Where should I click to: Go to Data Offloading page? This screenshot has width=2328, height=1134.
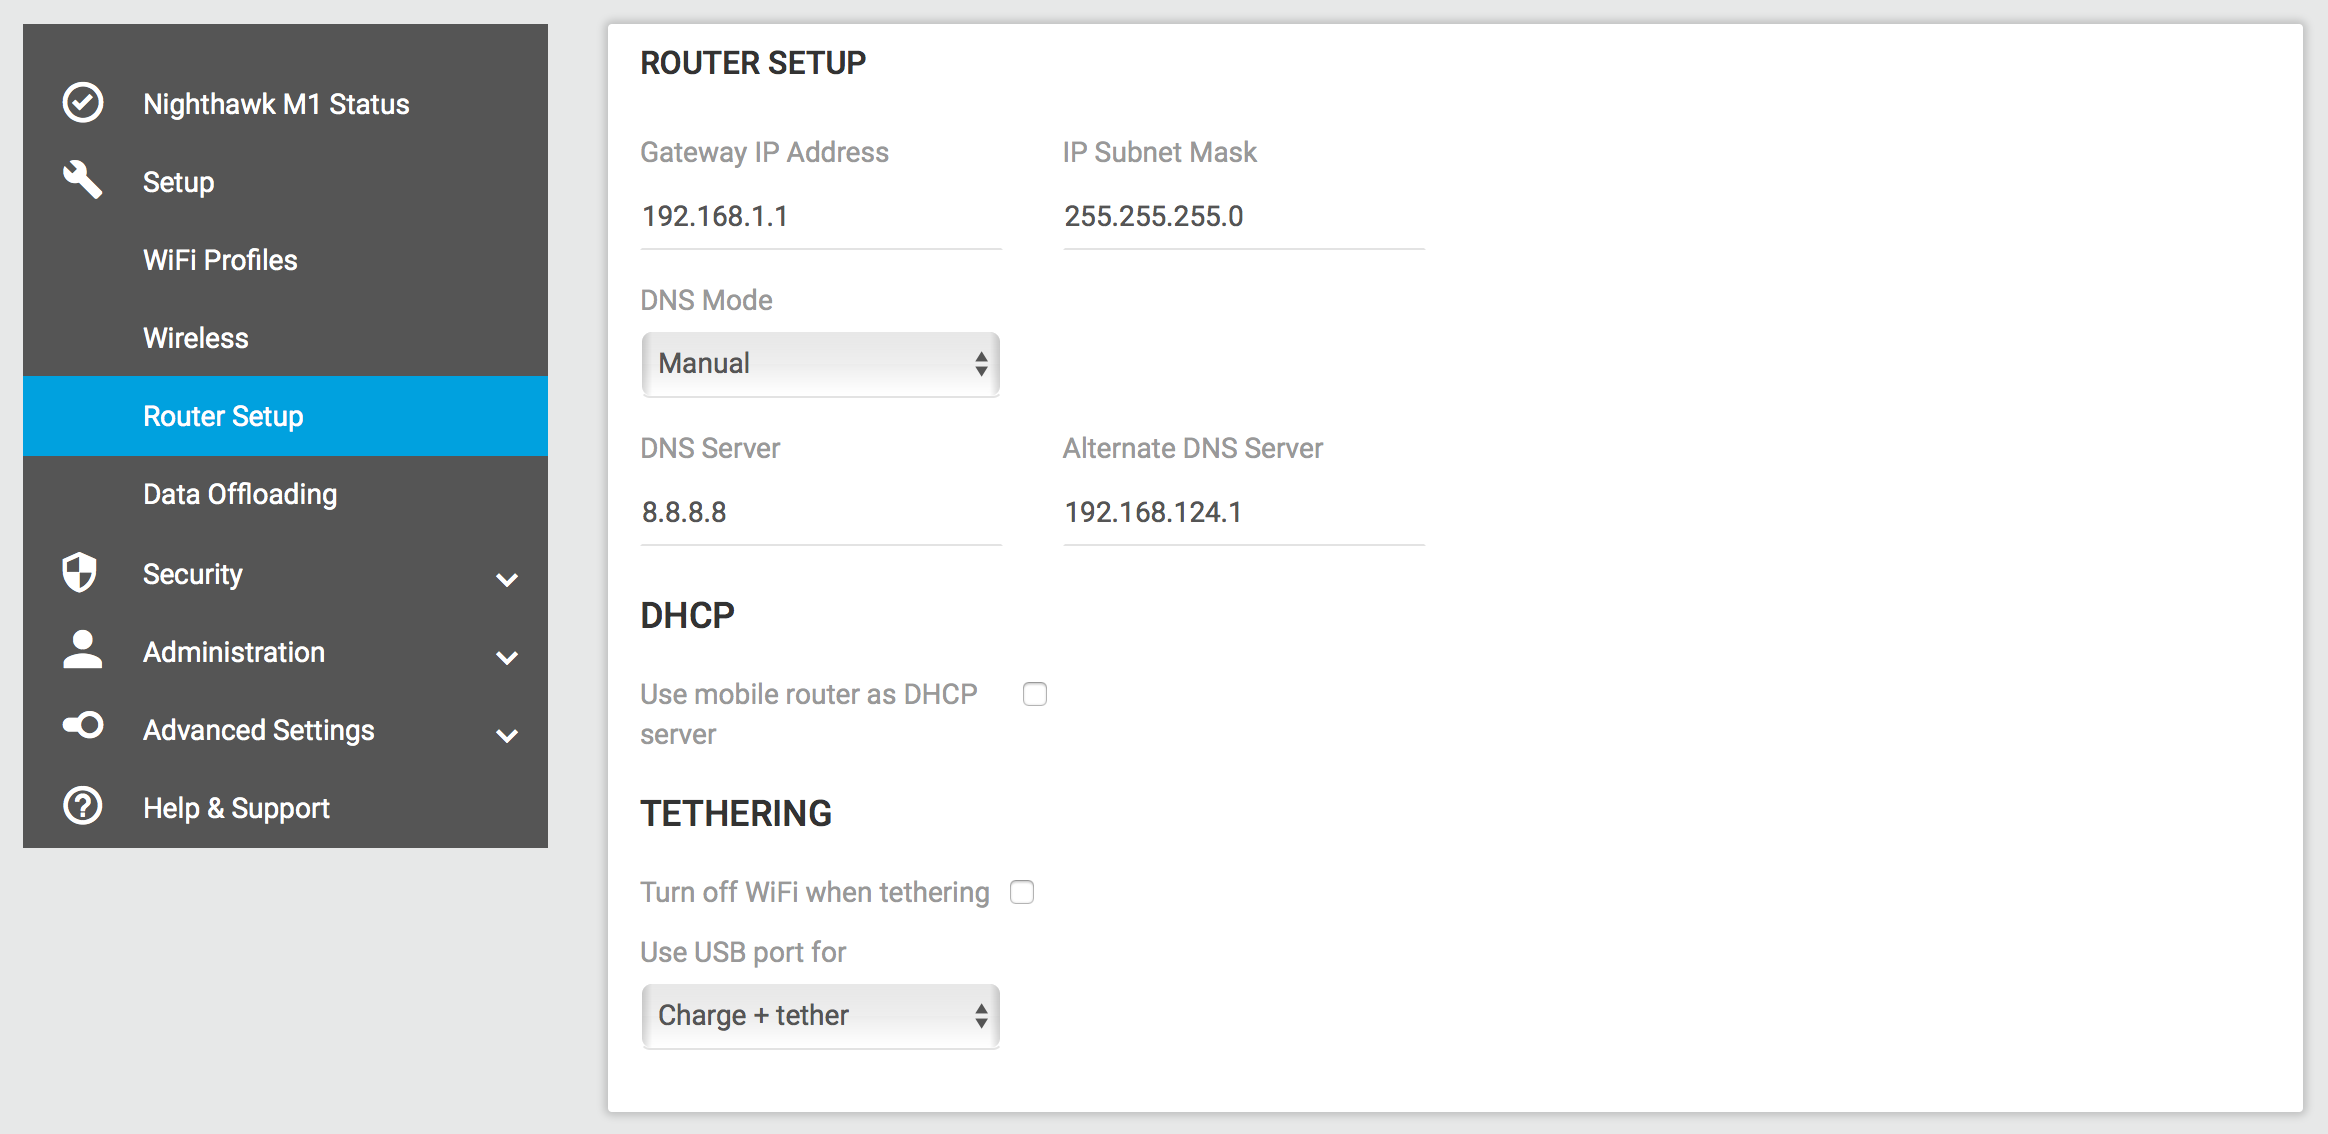[x=240, y=493]
